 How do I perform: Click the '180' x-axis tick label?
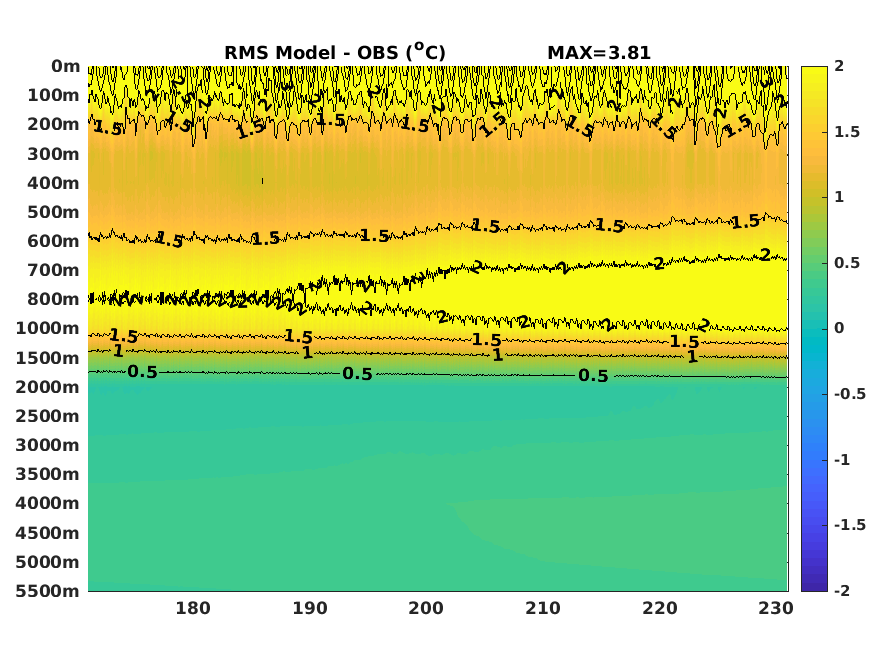tap(193, 607)
